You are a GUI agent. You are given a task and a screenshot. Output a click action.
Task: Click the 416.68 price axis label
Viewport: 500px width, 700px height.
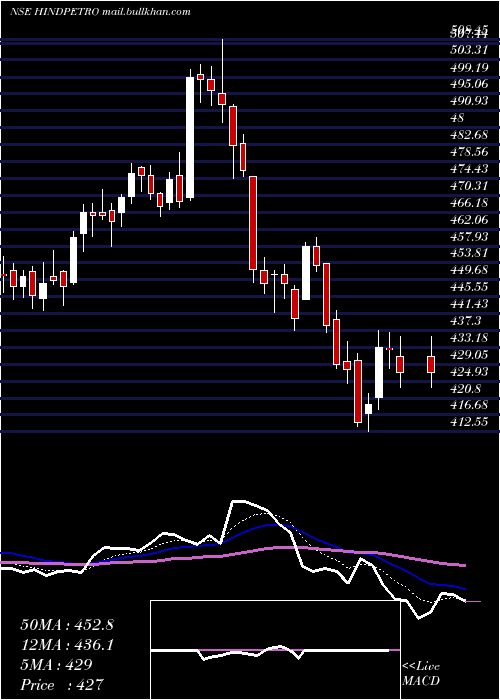(x=468, y=405)
